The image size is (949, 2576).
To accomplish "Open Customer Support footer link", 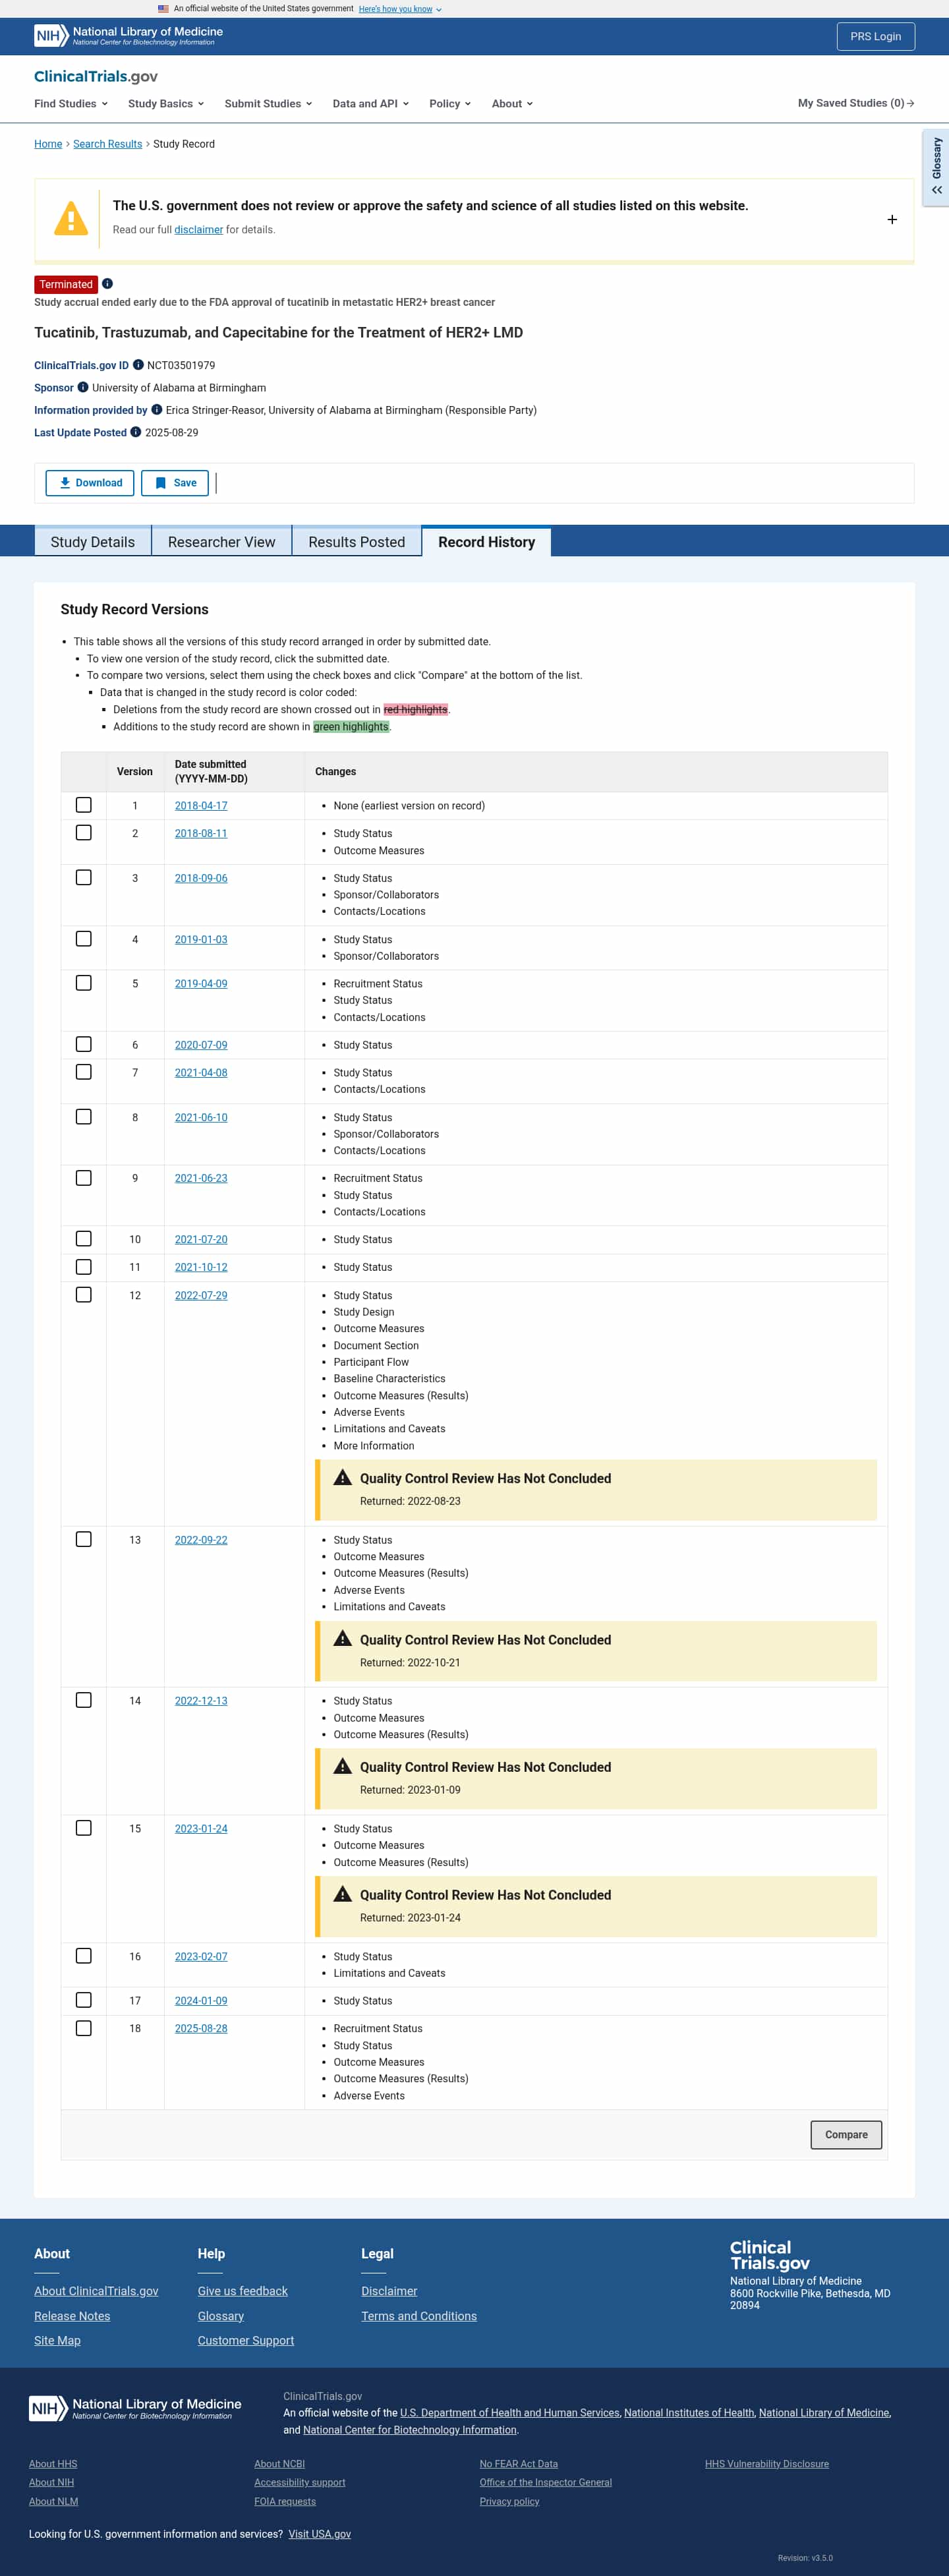I will click(x=246, y=2340).
